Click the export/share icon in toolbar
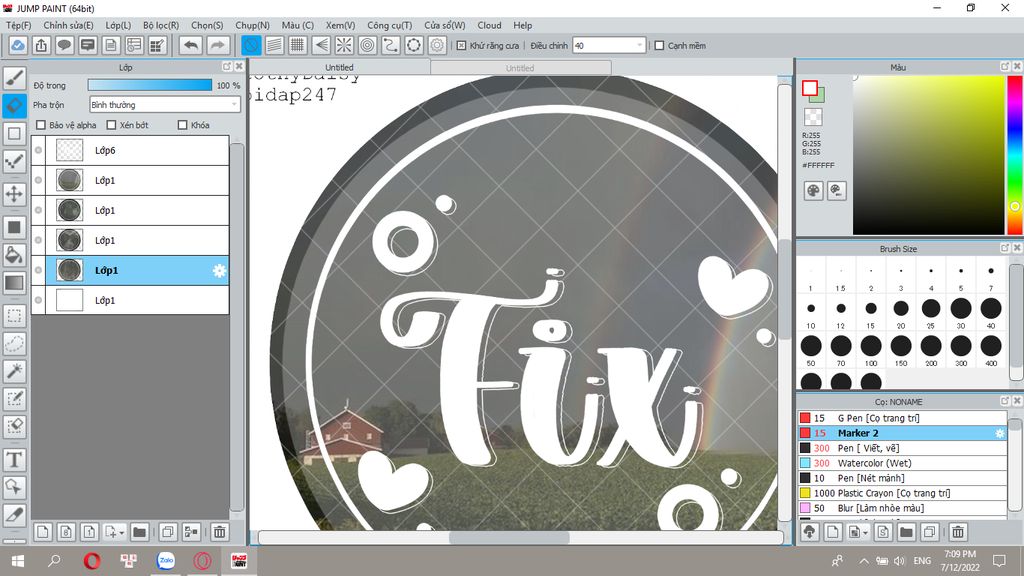Image resolution: width=1024 pixels, height=576 pixels. coord(41,46)
